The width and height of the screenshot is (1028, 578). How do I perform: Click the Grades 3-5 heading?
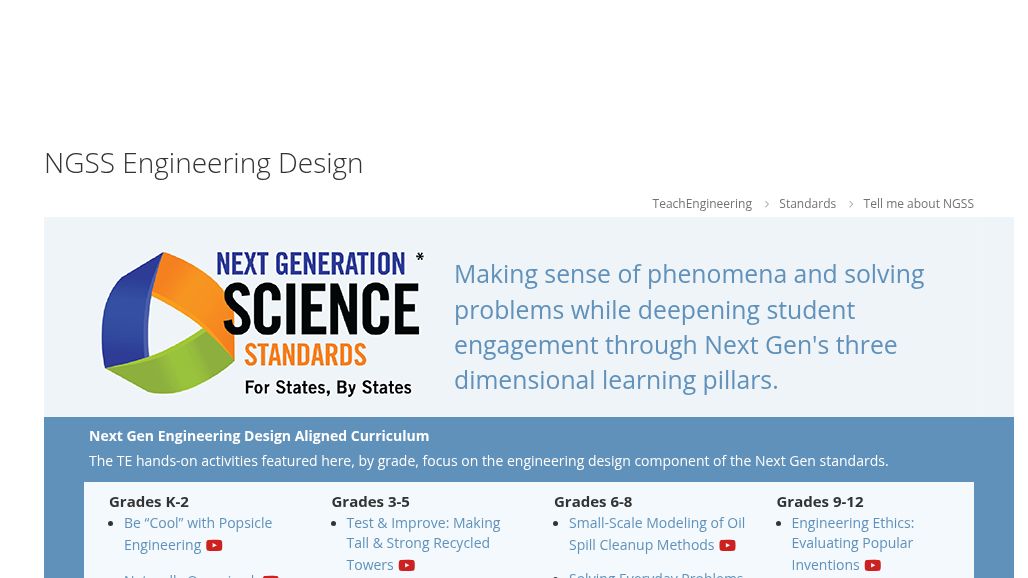click(370, 502)
